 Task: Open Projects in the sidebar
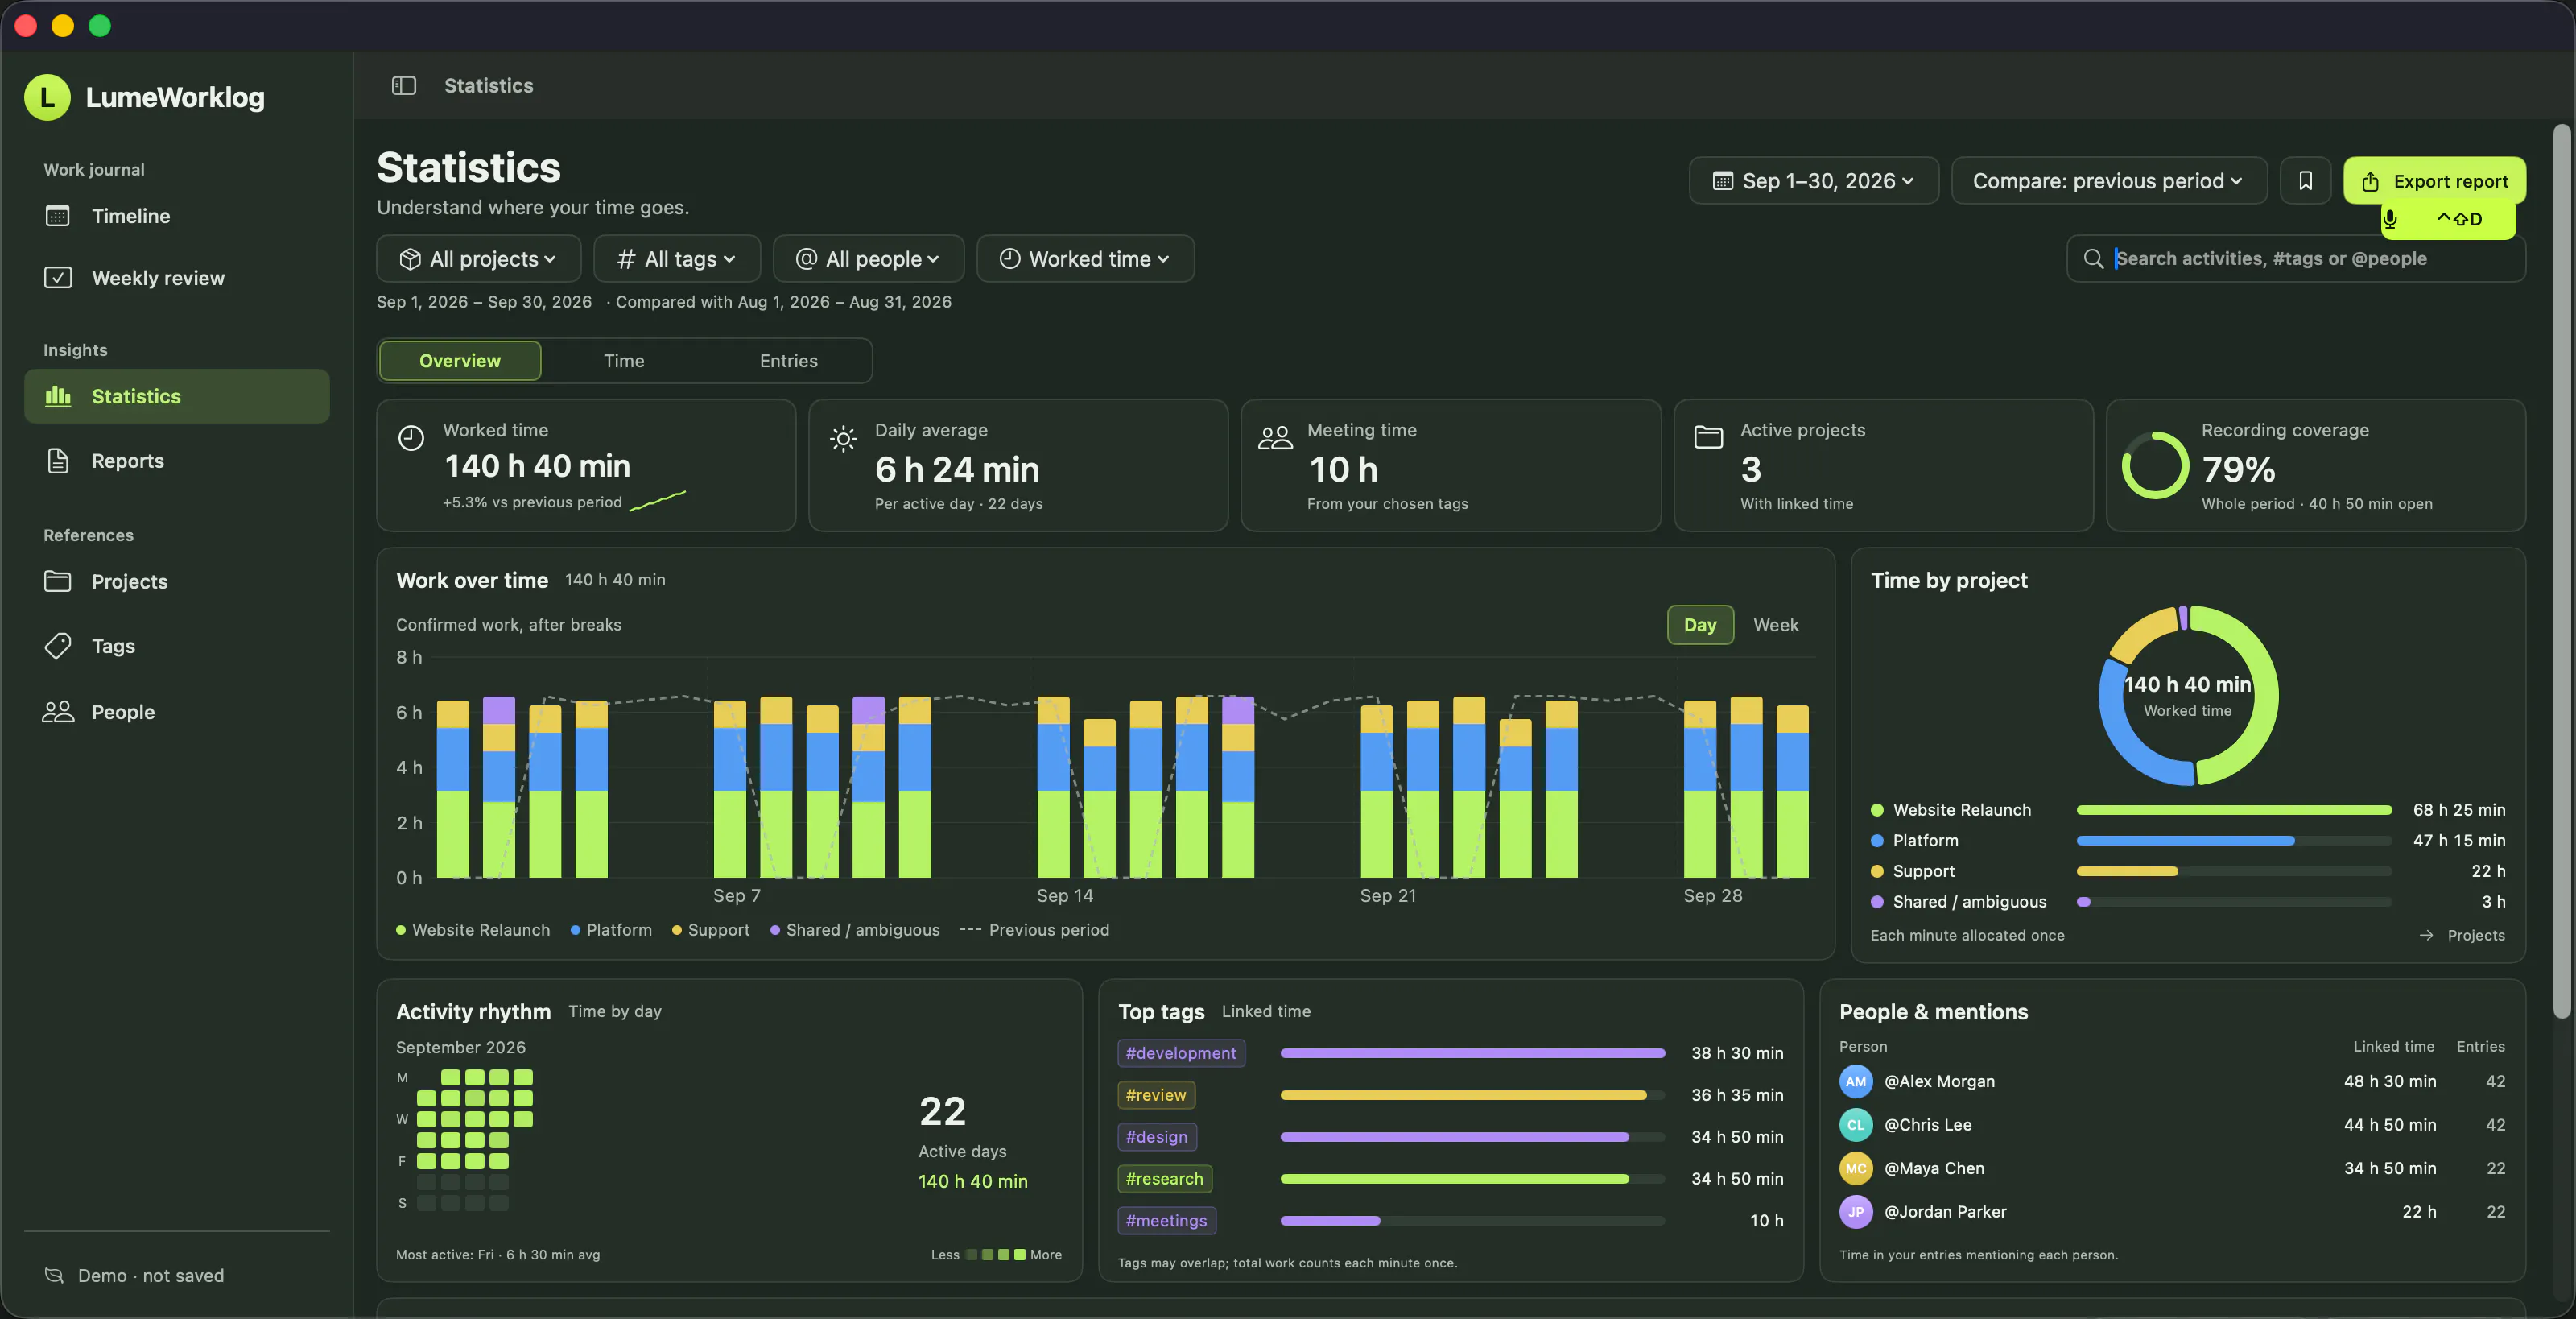177,581
